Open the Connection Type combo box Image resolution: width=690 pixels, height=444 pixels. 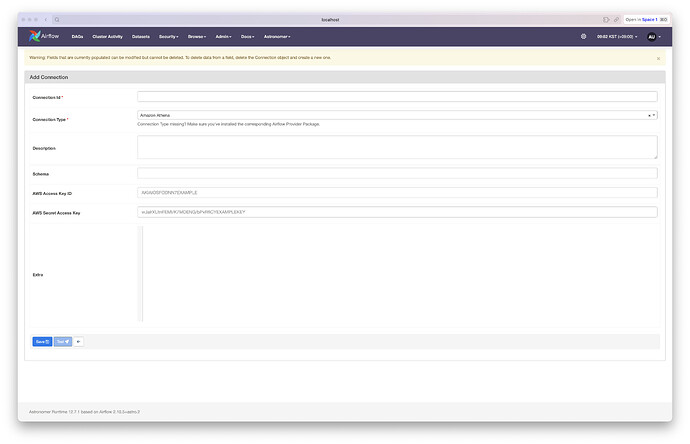(397, 115)
